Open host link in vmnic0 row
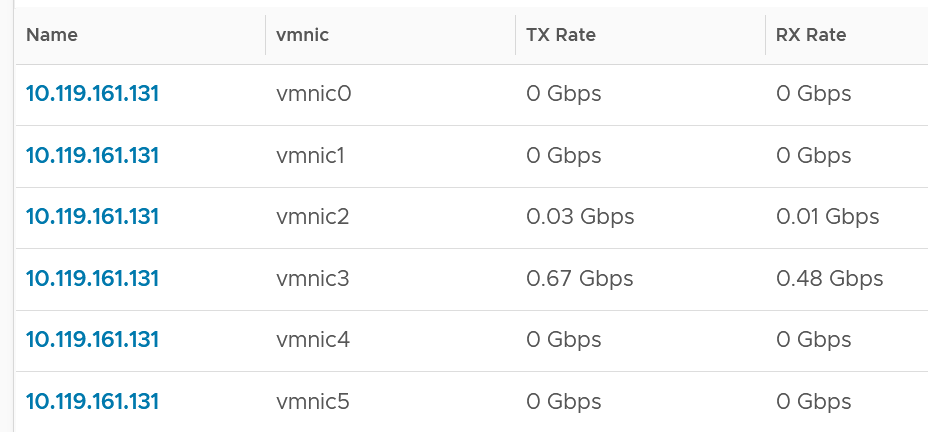This screenshot has width=928, height=432. [x=92, y=94]
